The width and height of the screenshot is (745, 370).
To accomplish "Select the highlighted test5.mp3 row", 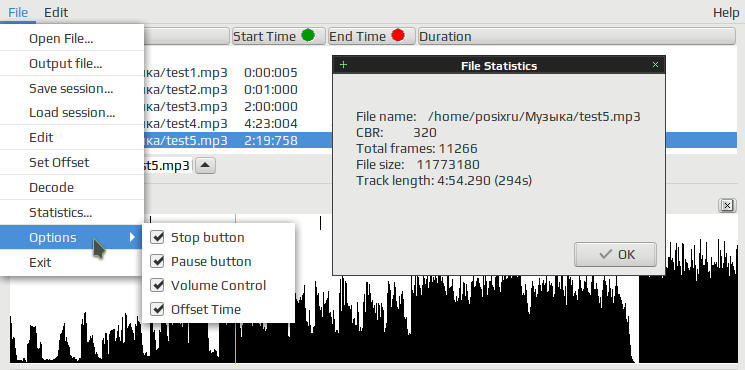I will (238, 141).
